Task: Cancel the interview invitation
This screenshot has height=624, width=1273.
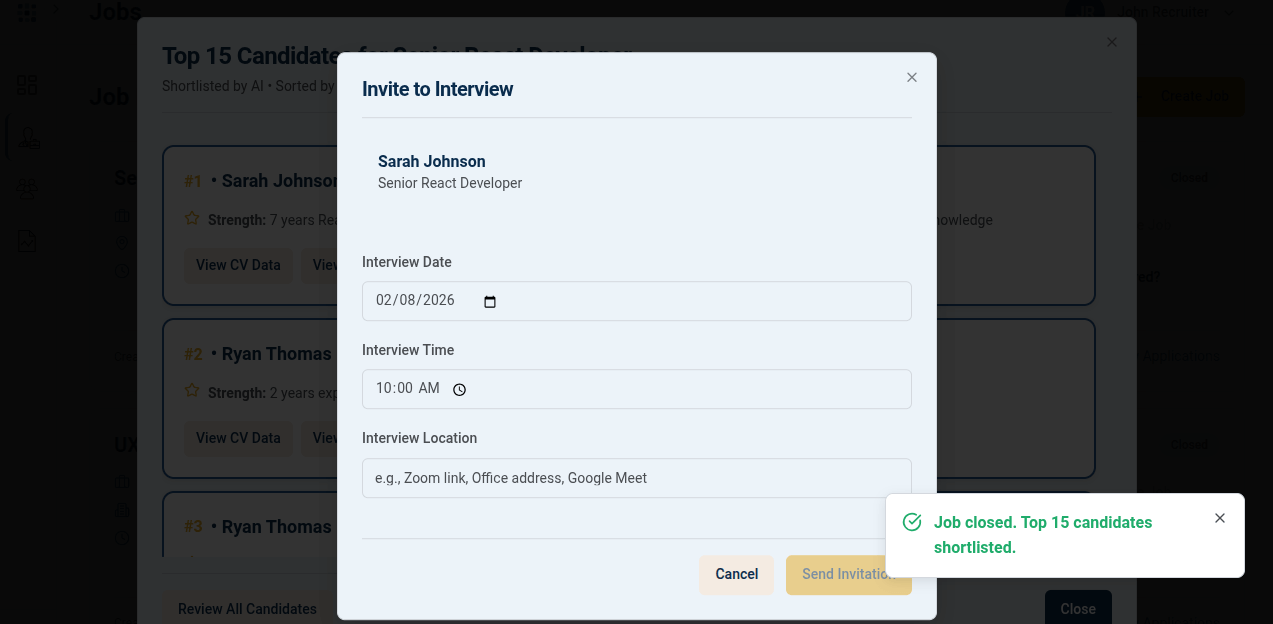Action: (736, 574)
